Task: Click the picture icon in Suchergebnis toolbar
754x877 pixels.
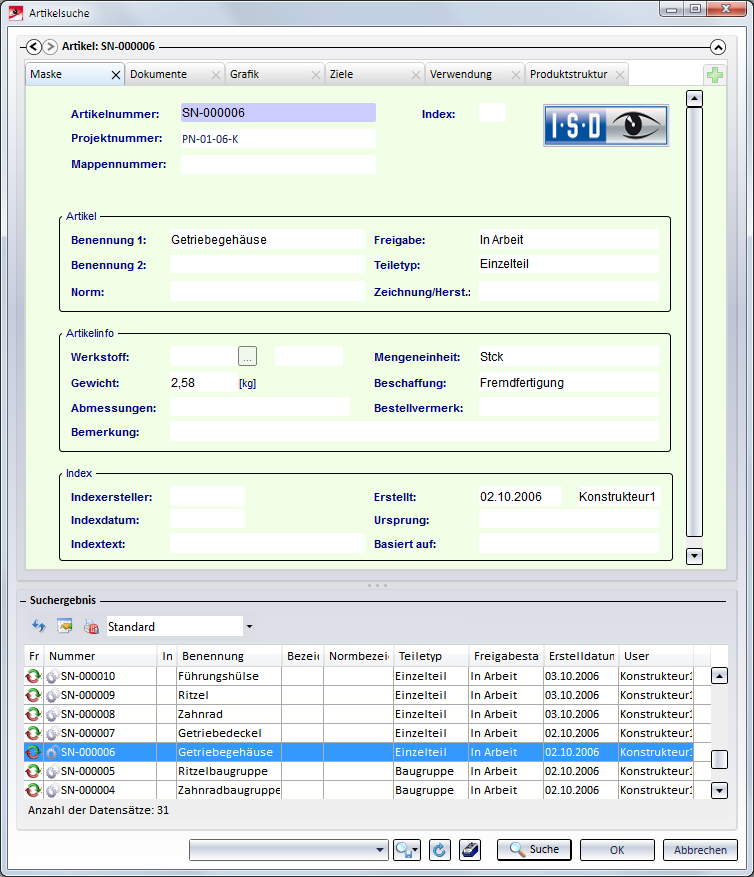Action: point(65,627)
